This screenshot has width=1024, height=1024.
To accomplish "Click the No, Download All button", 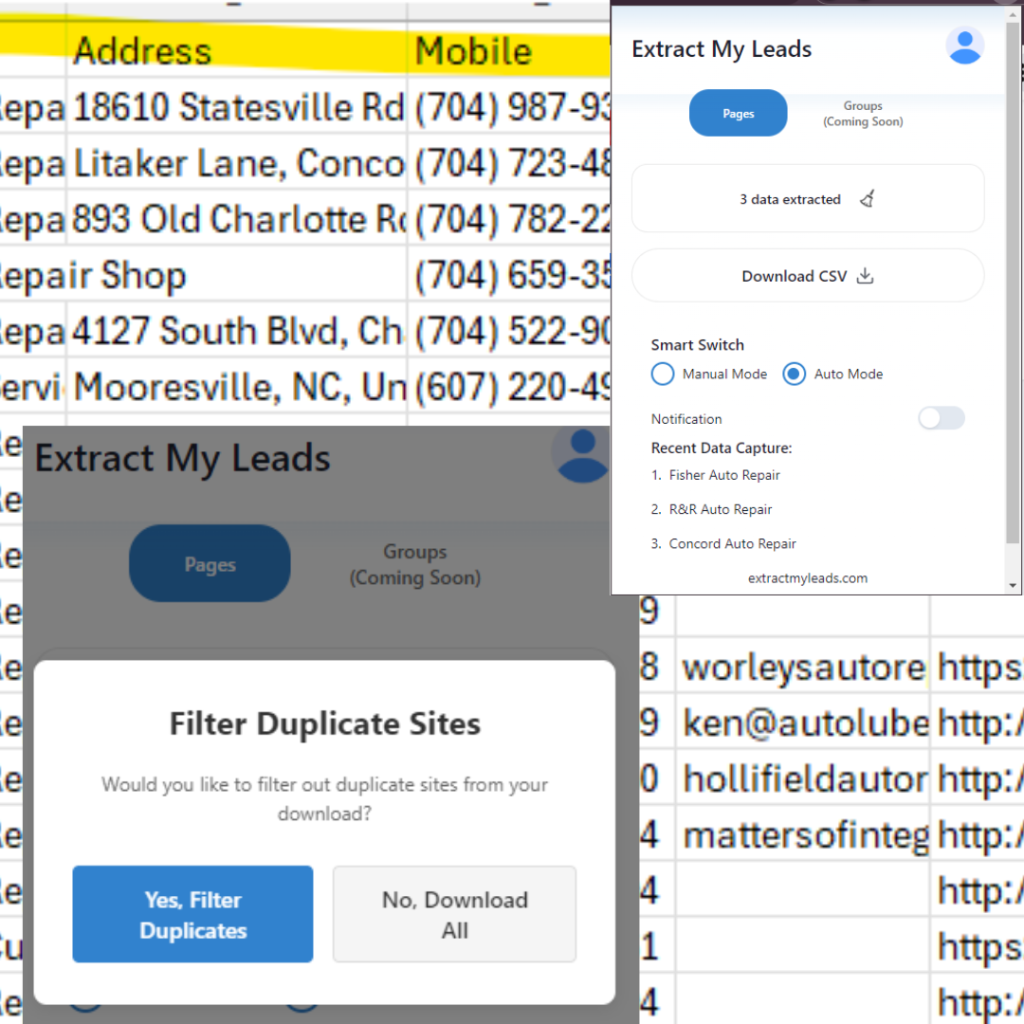I will point(454,913).
